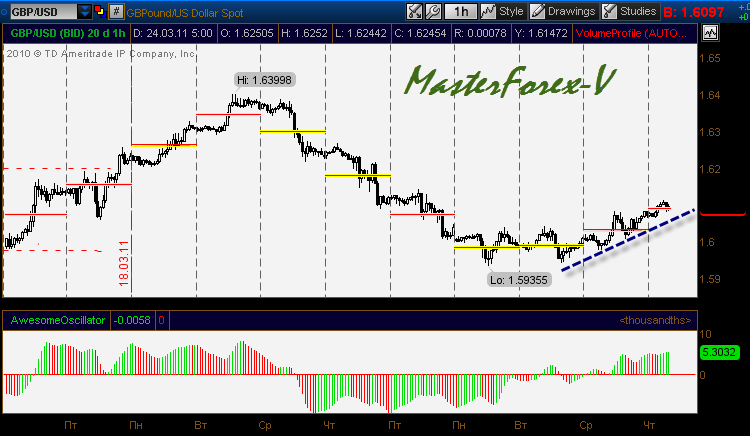Viewport: 750px width, 436px height.
Task: Click the Lo: 1.59355 price bubble
Action: click(519, 280)
